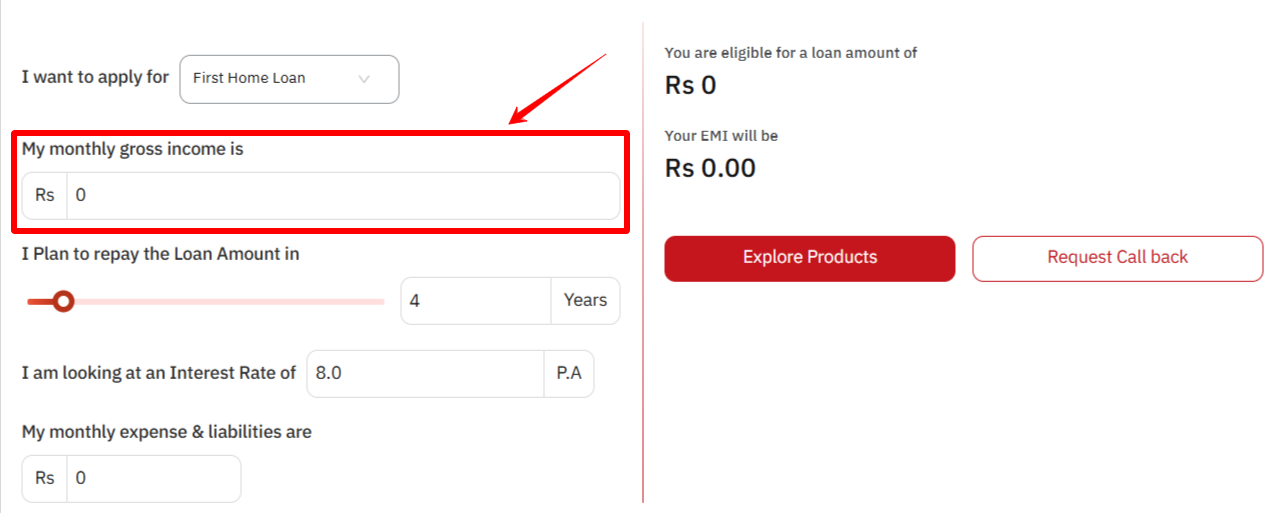Screen dimensions: 1270x513
Task: Click the loan repayment slider handle
Action: 64,301
